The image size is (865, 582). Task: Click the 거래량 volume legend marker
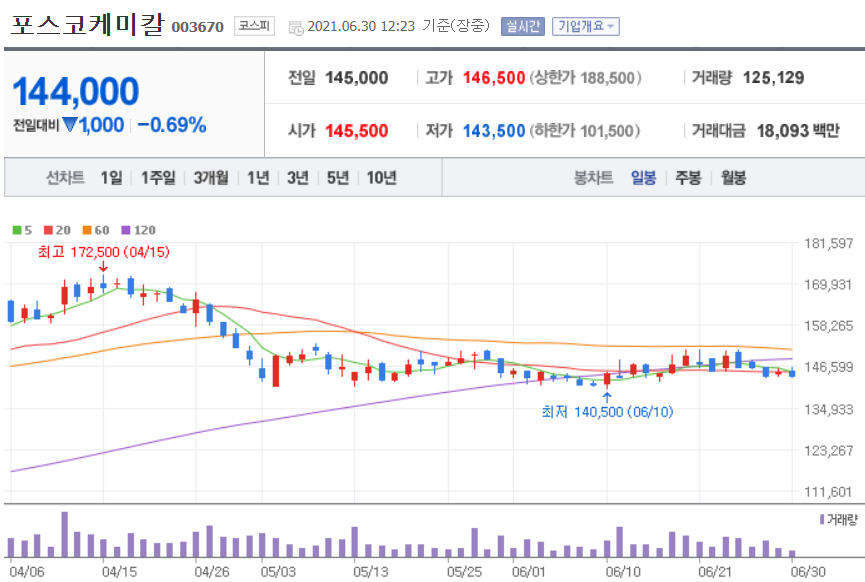pyautogui.click(x=822, y=519)
